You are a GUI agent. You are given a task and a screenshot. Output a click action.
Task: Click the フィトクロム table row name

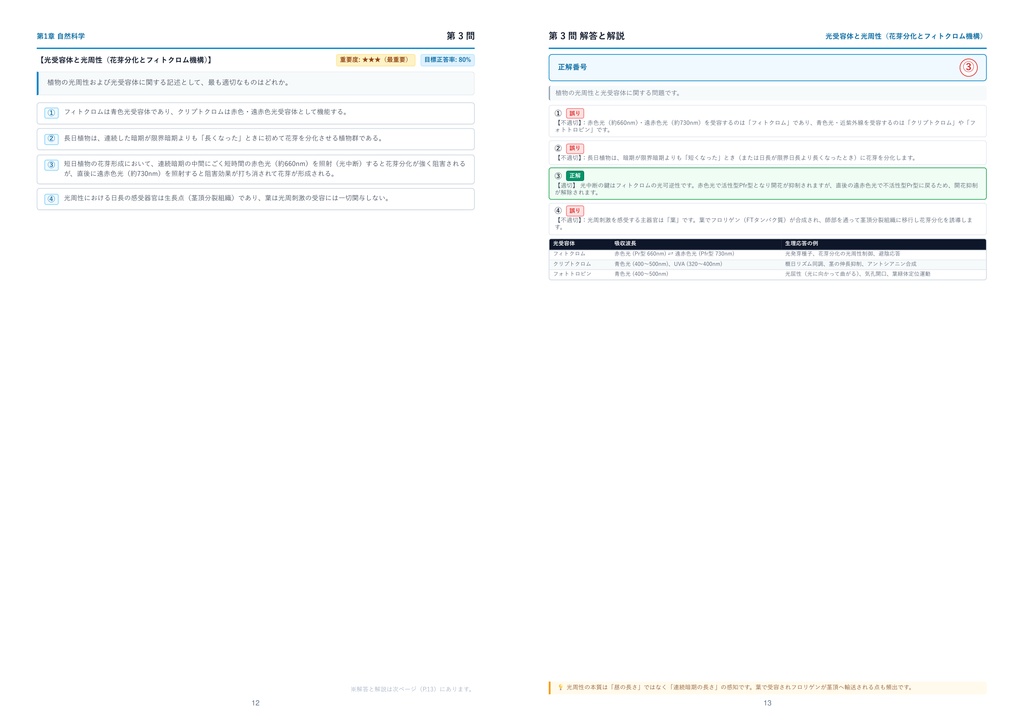coord(569,253)
